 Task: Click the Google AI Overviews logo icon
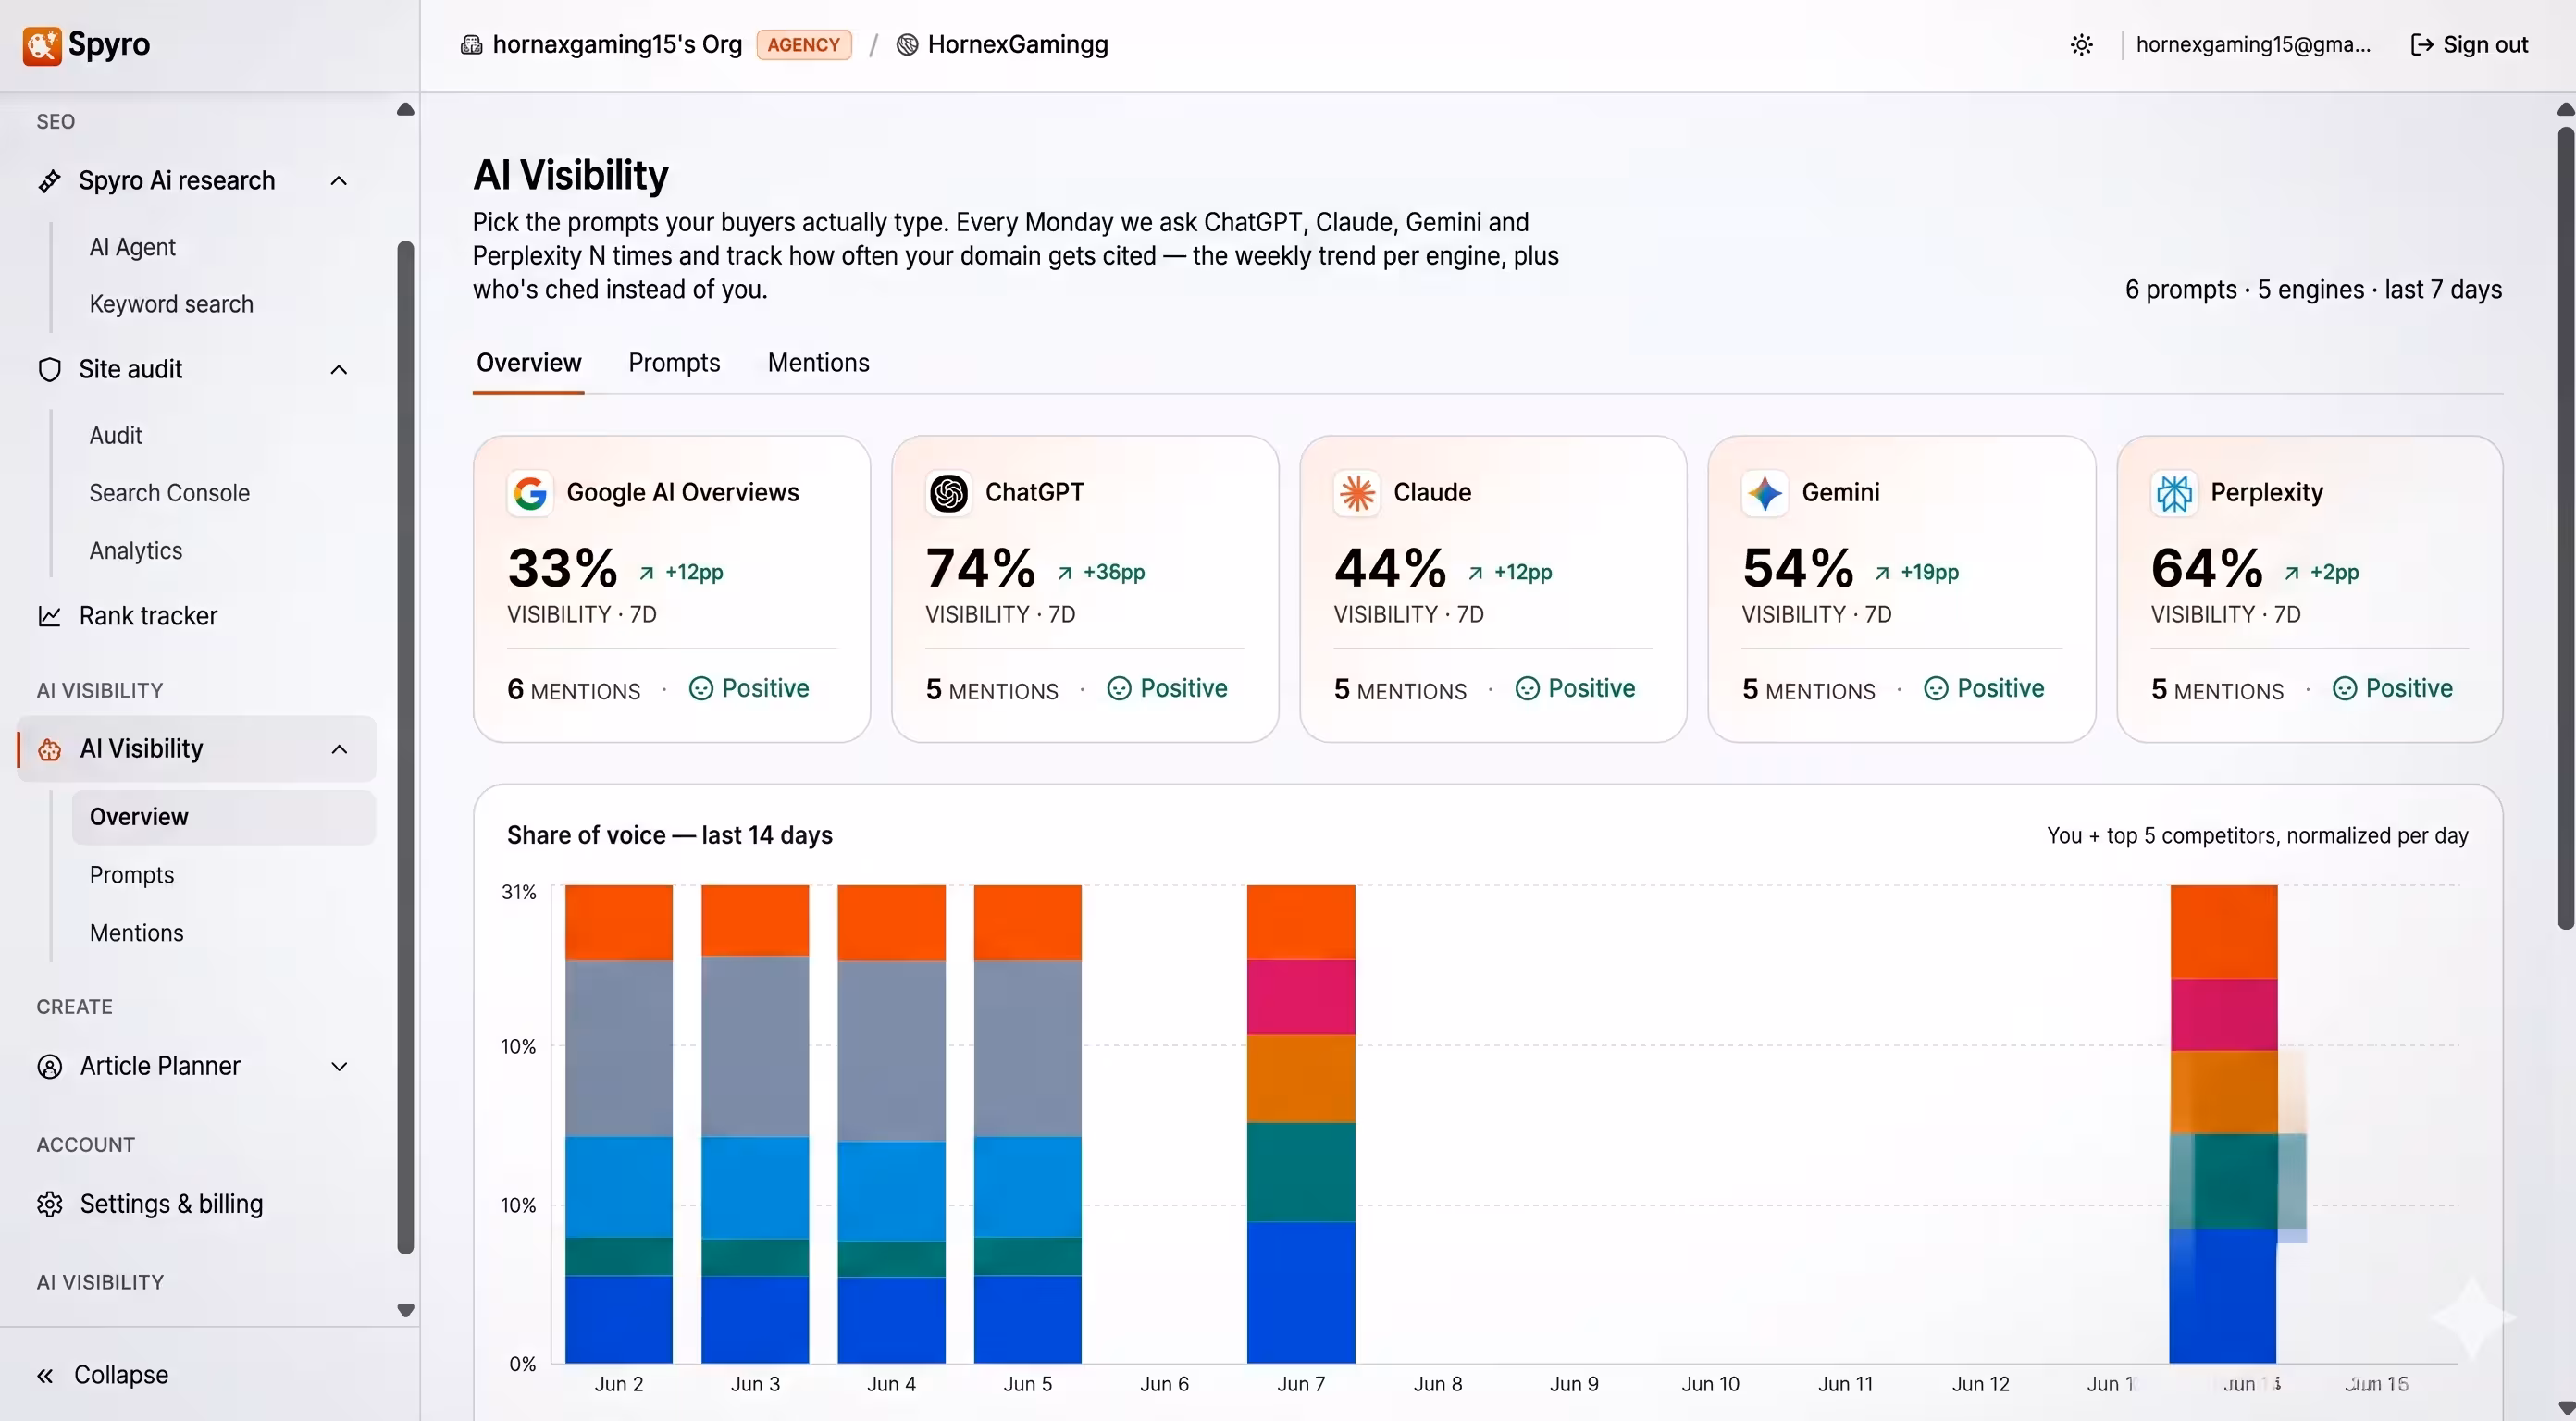tap(529, 493)
